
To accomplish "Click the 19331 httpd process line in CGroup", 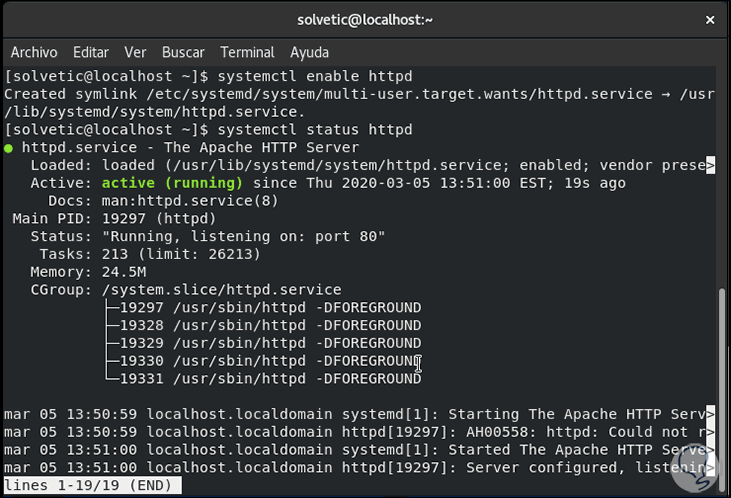I will click(270, 379).
